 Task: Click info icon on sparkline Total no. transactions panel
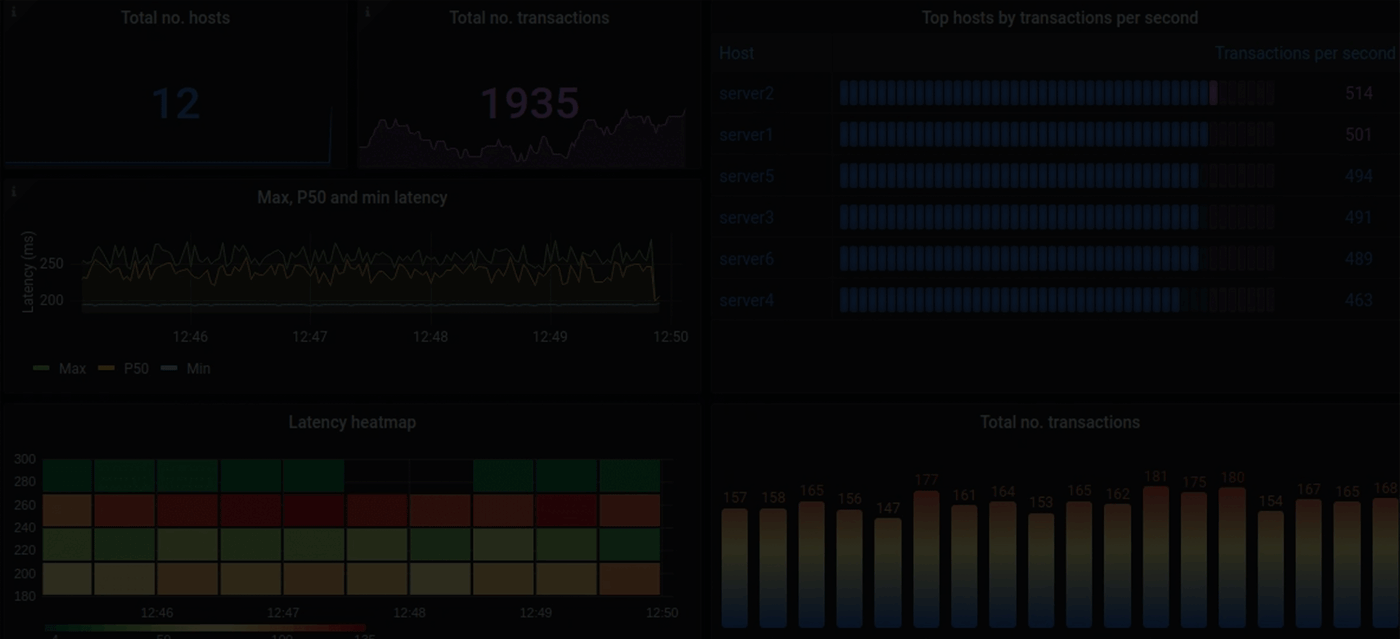[x=367, y=11]
